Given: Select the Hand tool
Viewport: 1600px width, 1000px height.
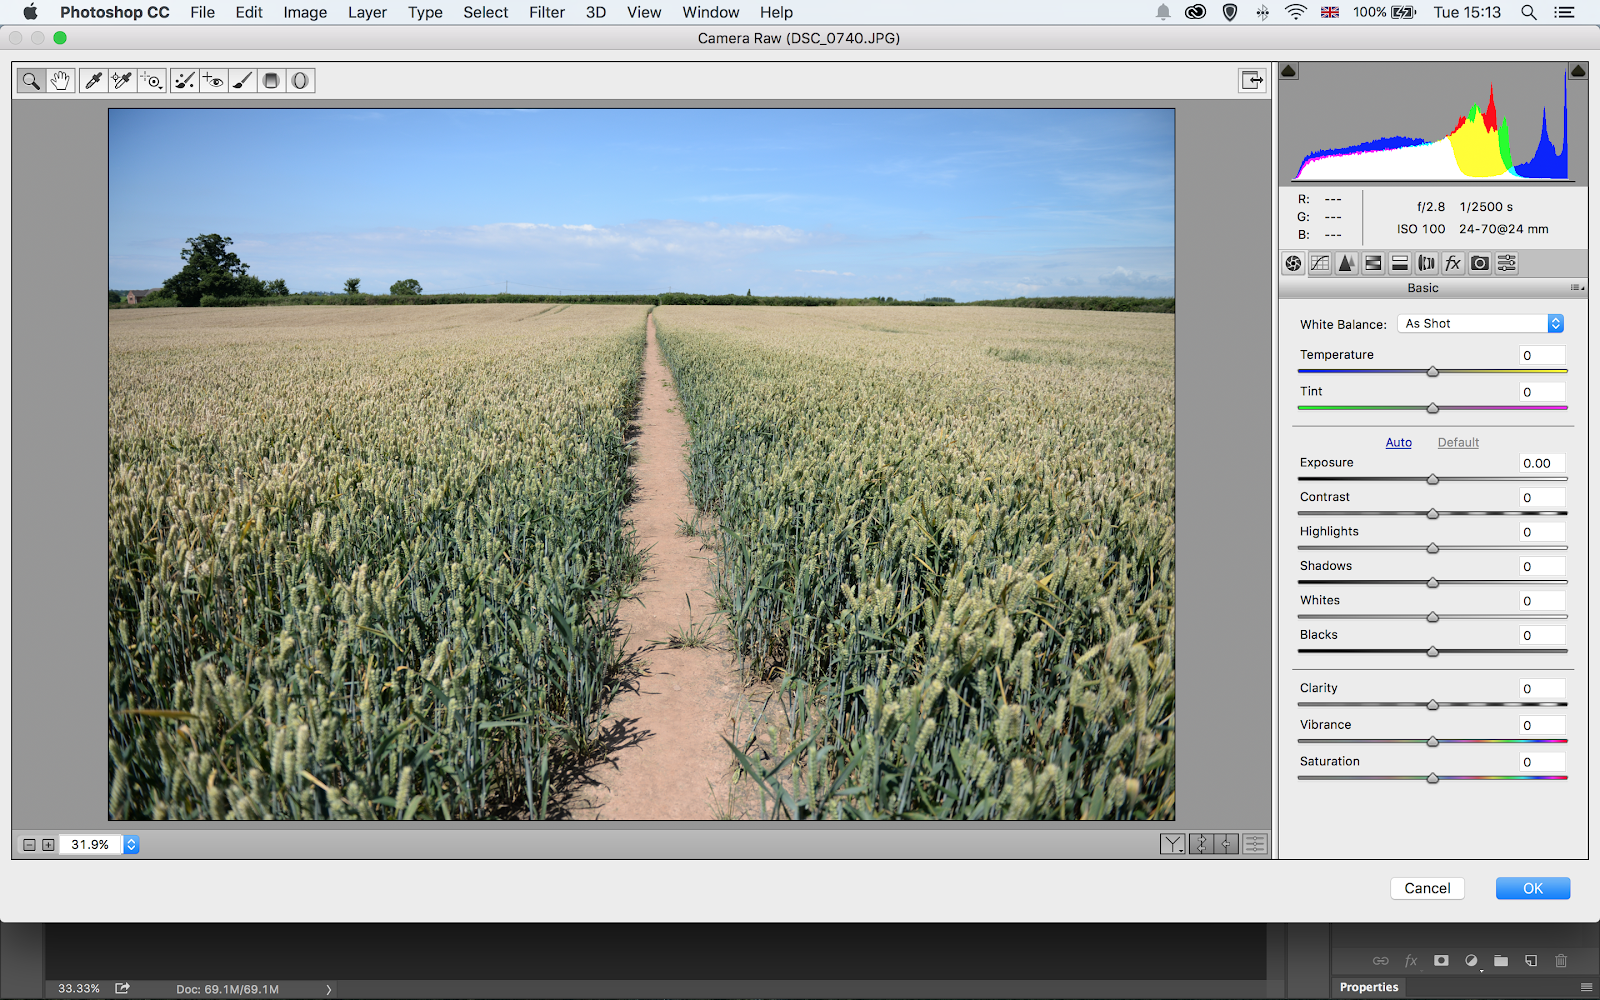Looking at the screenshot, I should click(60, 81).
